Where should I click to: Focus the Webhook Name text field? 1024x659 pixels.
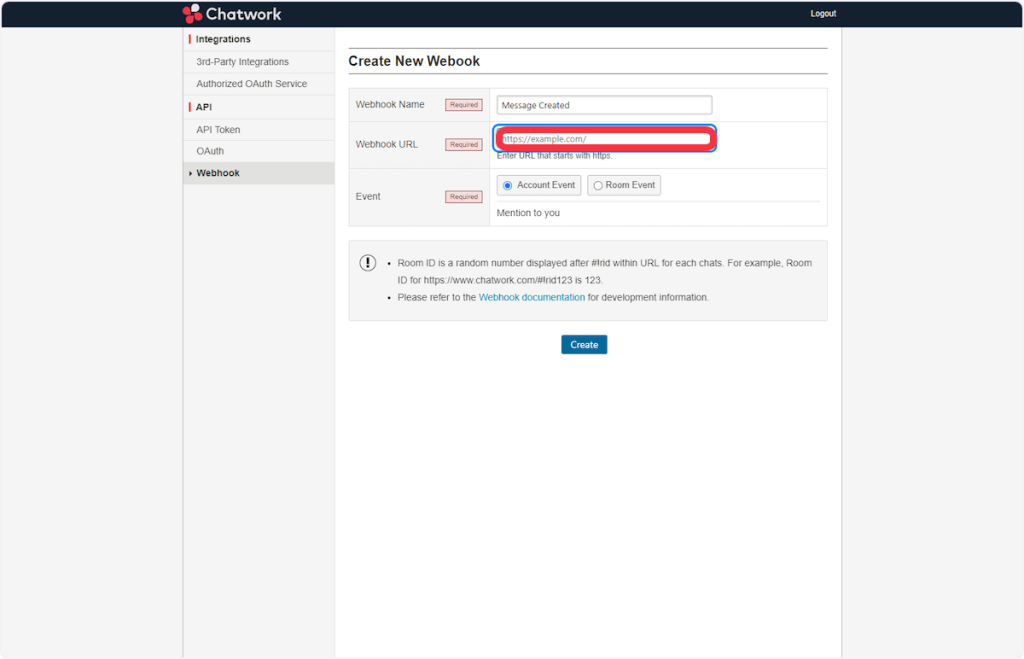pos(604,105)
